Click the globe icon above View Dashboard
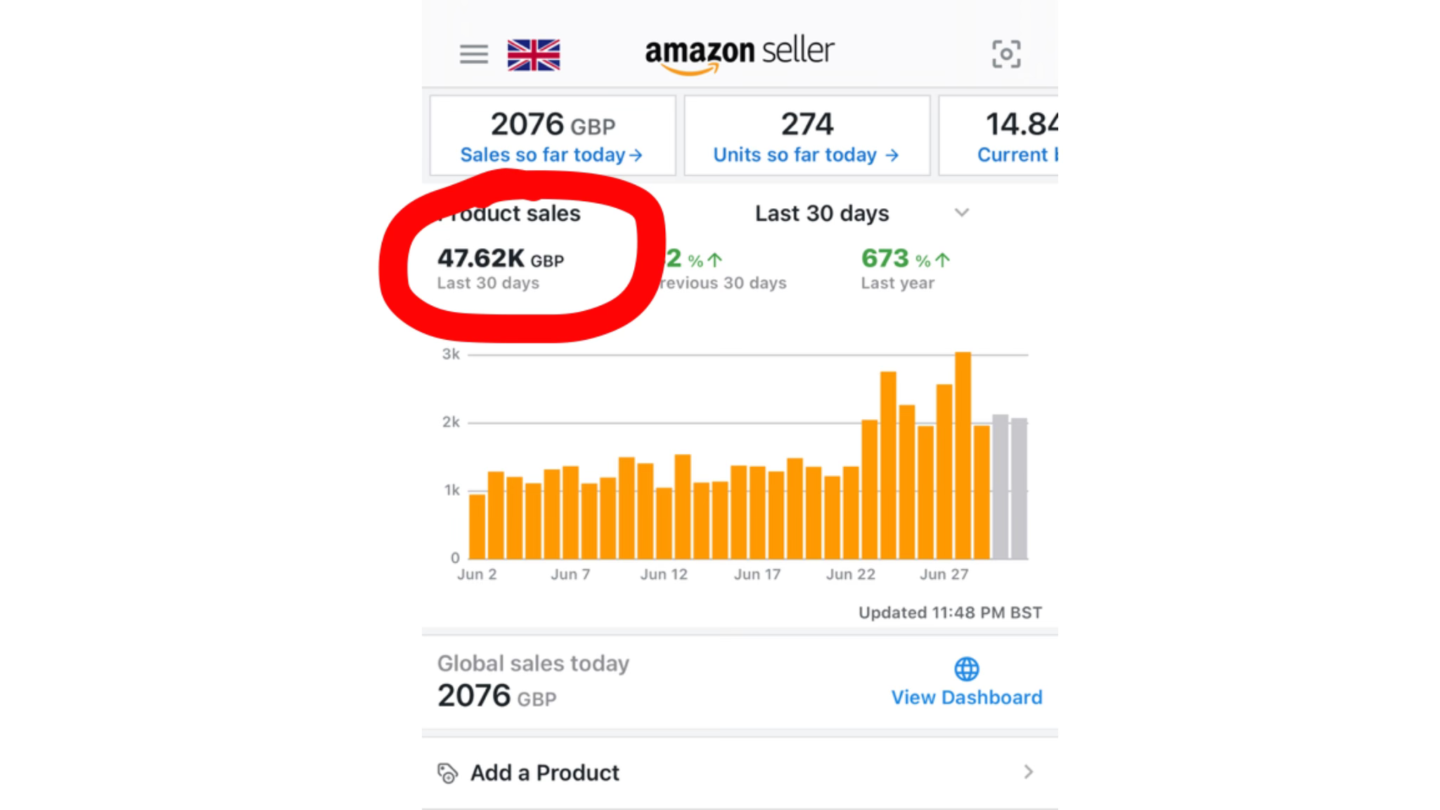The image size is (1440, 810). tap(966, 669)
